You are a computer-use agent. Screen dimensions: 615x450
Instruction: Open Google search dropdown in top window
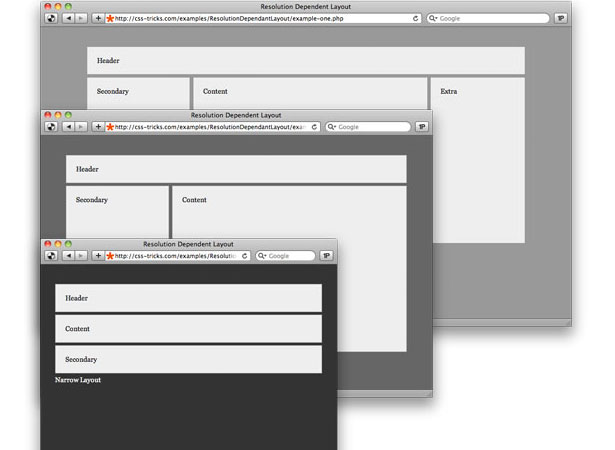click(433, 18)
